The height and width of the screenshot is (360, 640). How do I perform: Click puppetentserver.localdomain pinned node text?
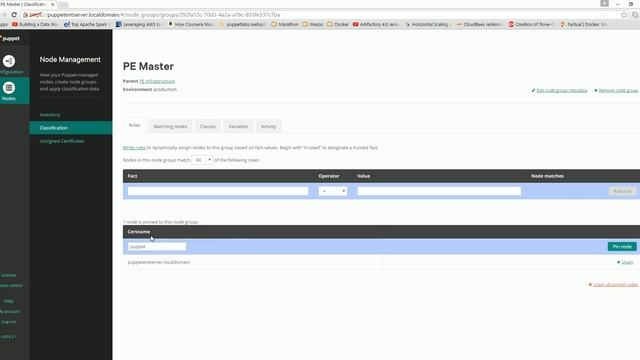(x=159, y=262)
